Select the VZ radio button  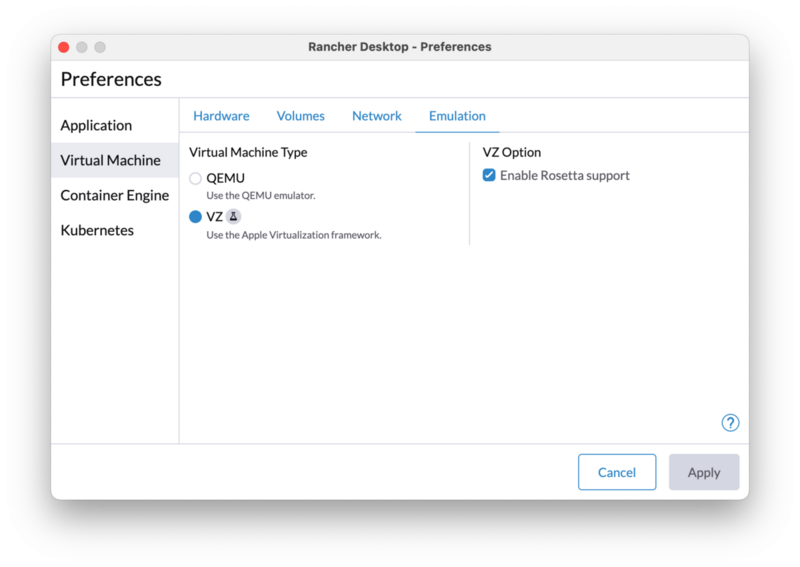(195, 217)
